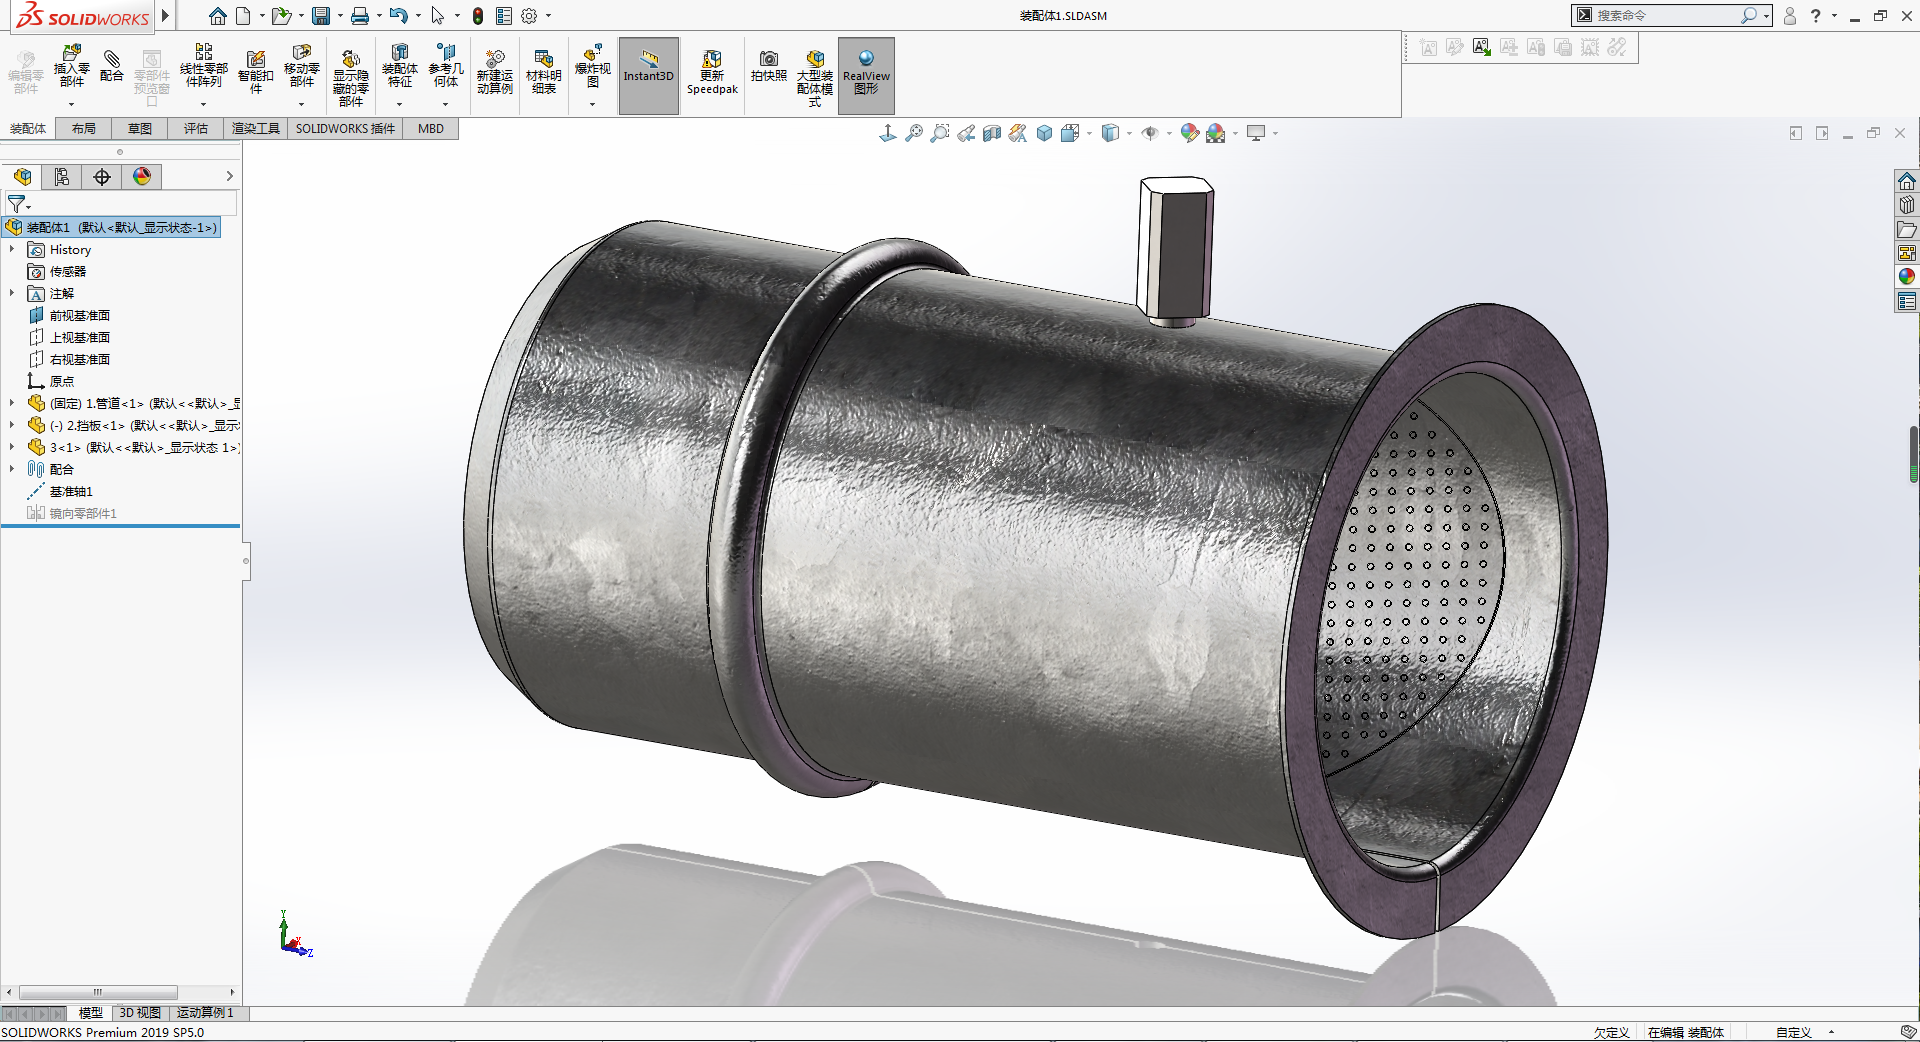Screen dimensions: 1920x1042
Task: Select 基准轴1 in the feature tree
Action: [71, 491]
